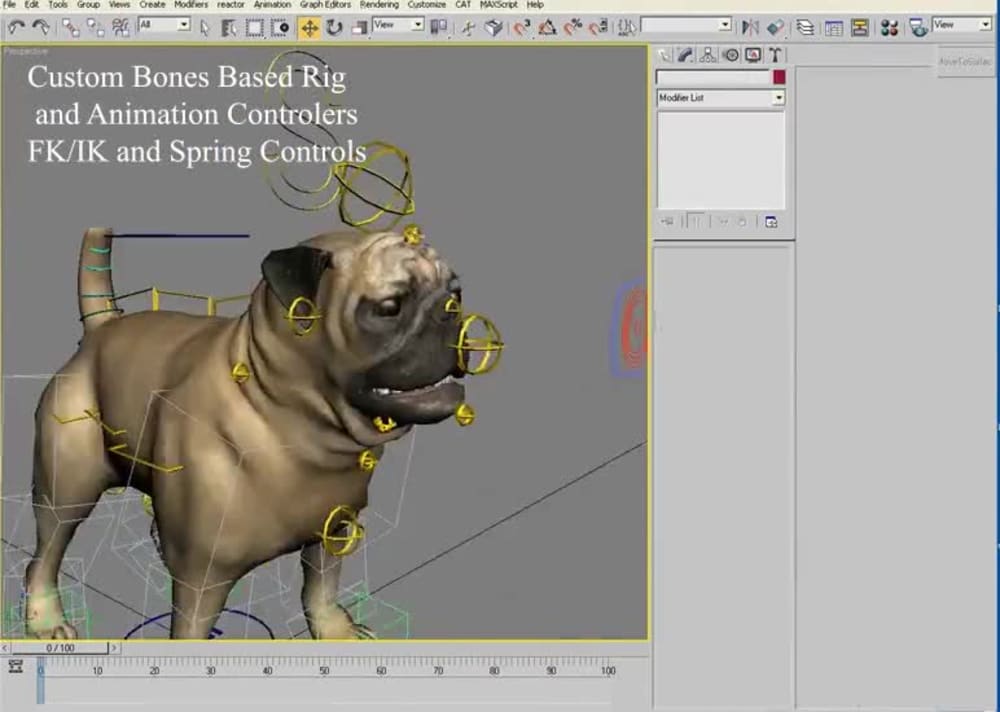Click the object color swatch
Viewport: 1000px width, 712px height.
781,75
